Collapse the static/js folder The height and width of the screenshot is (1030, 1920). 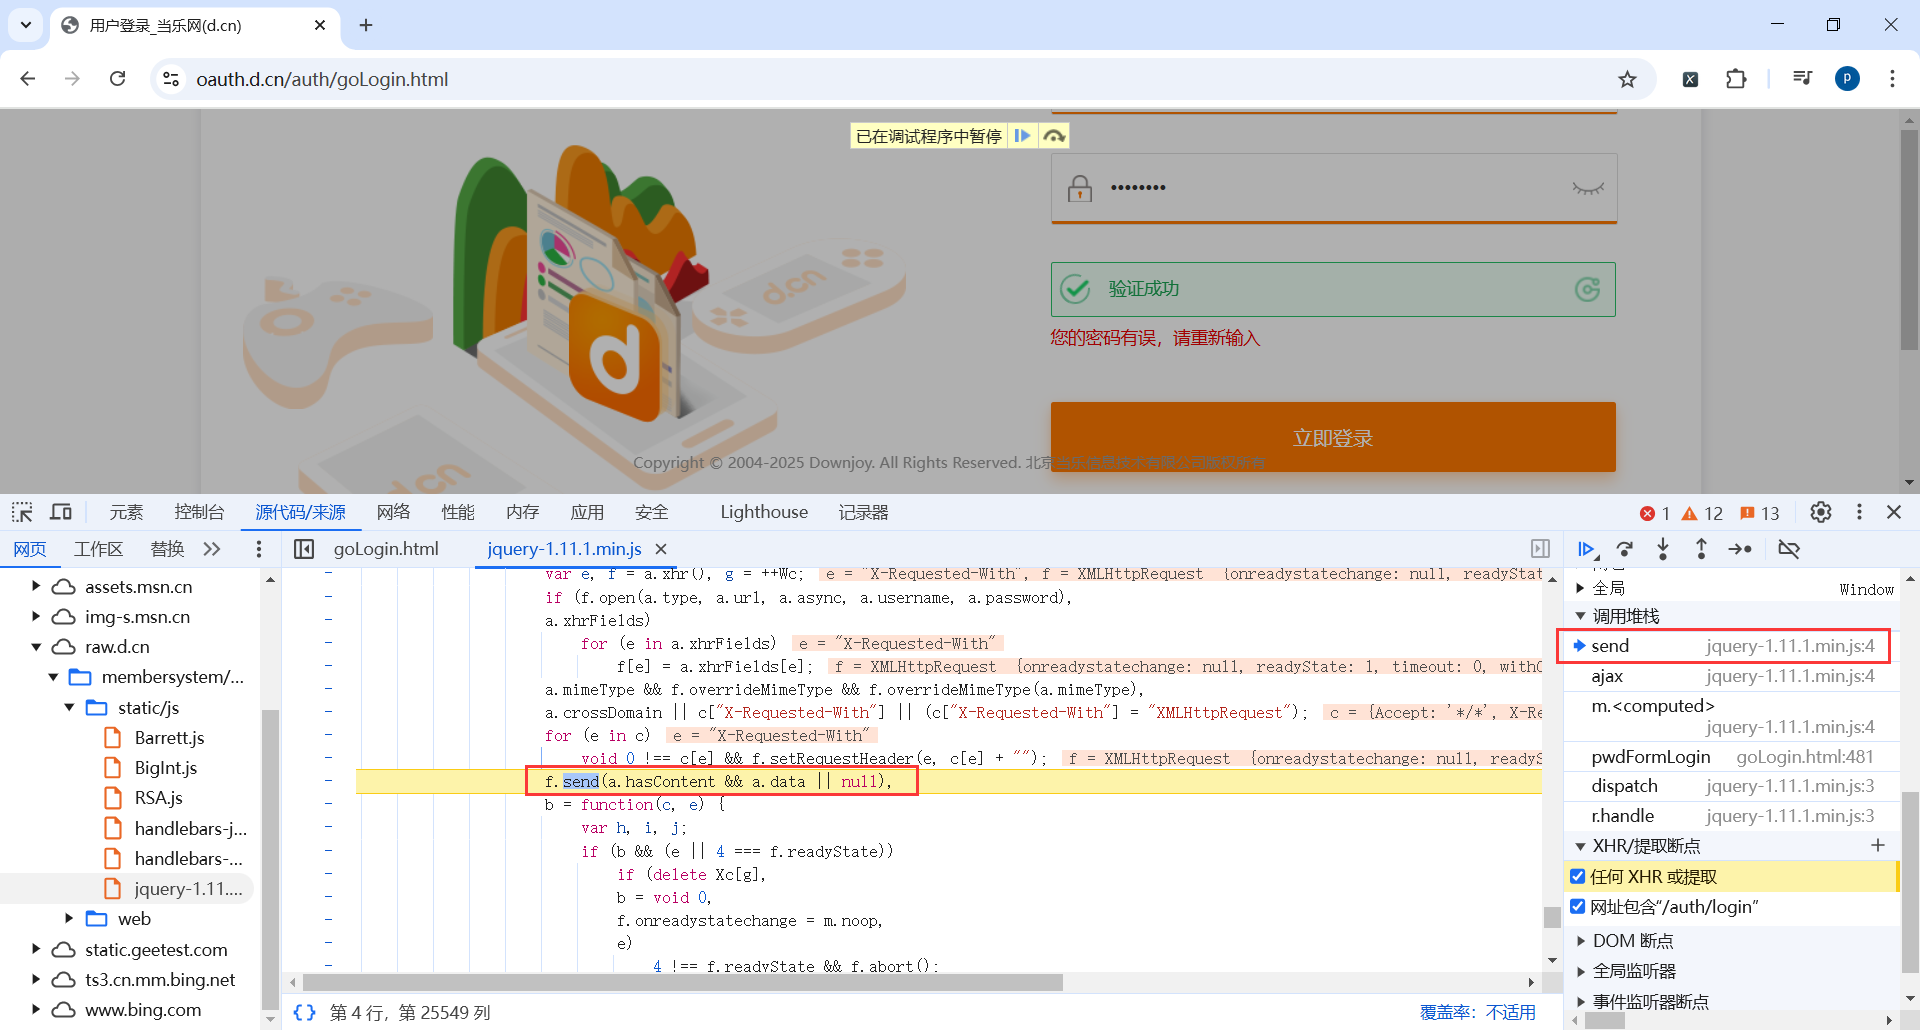coord(69,707)
